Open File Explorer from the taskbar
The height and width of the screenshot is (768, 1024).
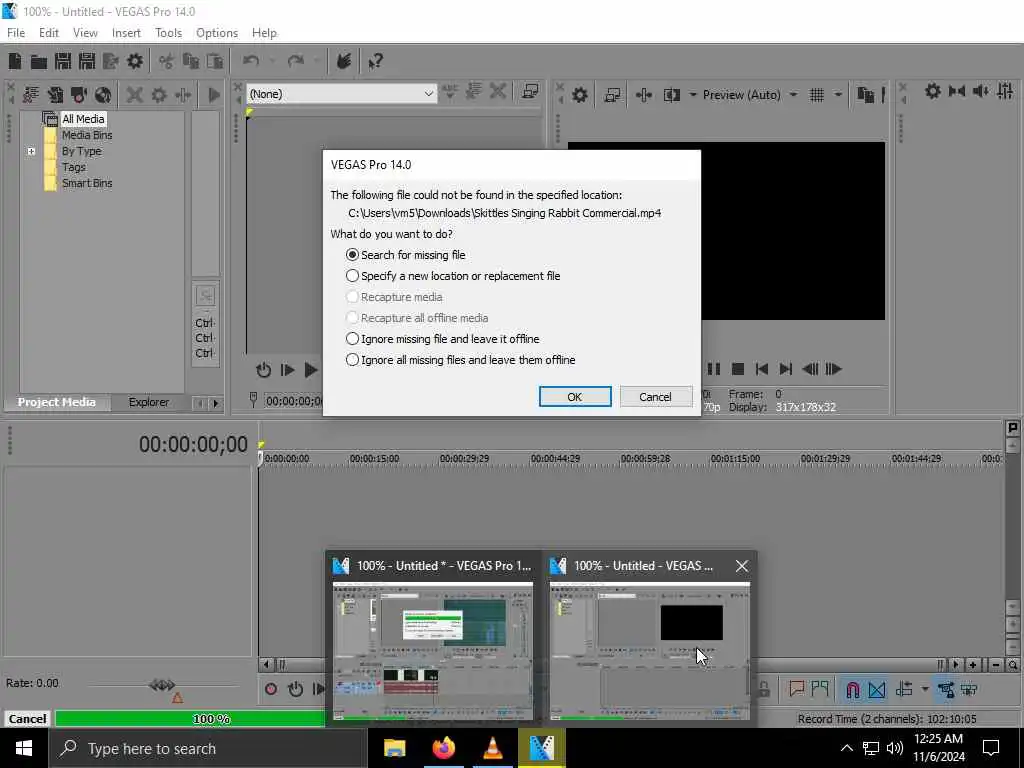[394, 748]
